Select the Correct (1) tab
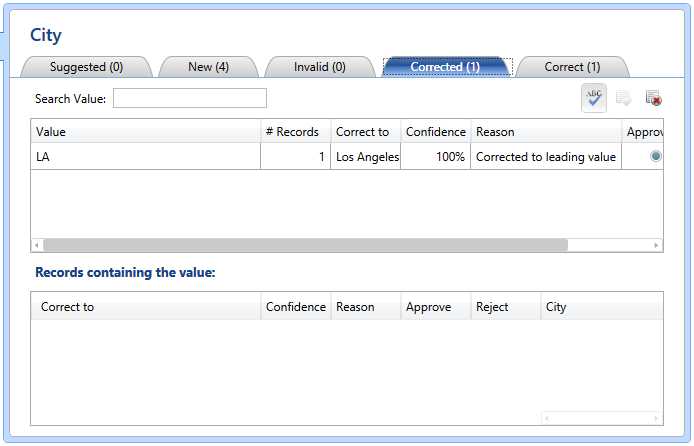The height and width of the screenshot is (446, 694). [572, 67]
